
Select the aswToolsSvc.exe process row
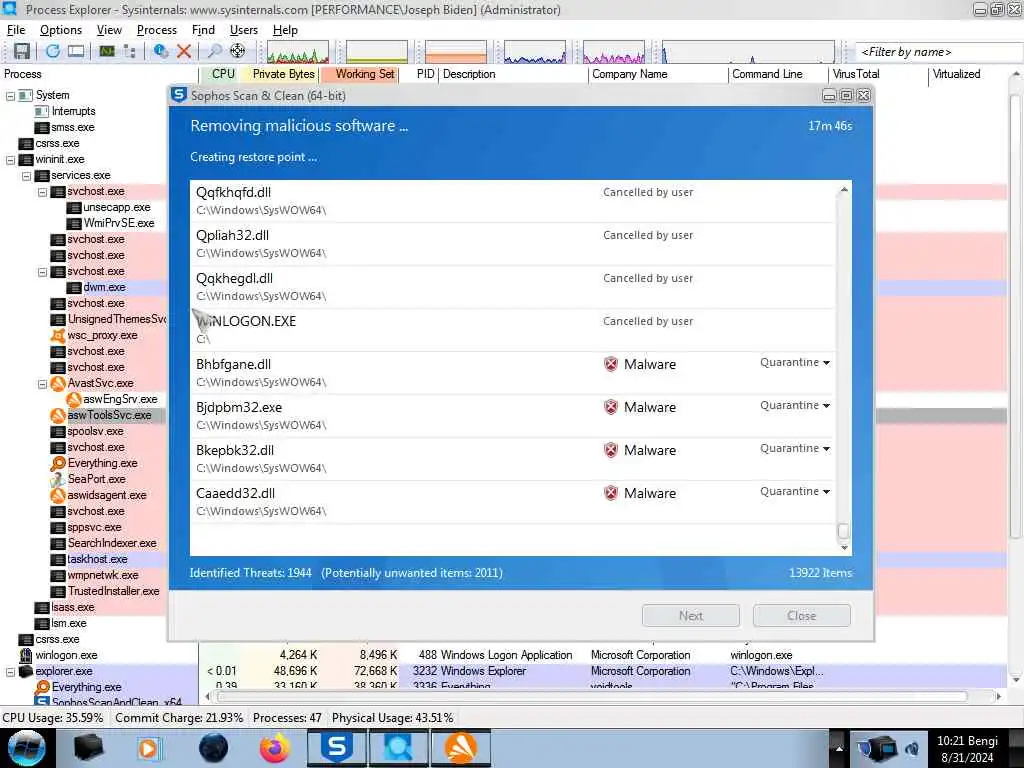pos(109,415)
